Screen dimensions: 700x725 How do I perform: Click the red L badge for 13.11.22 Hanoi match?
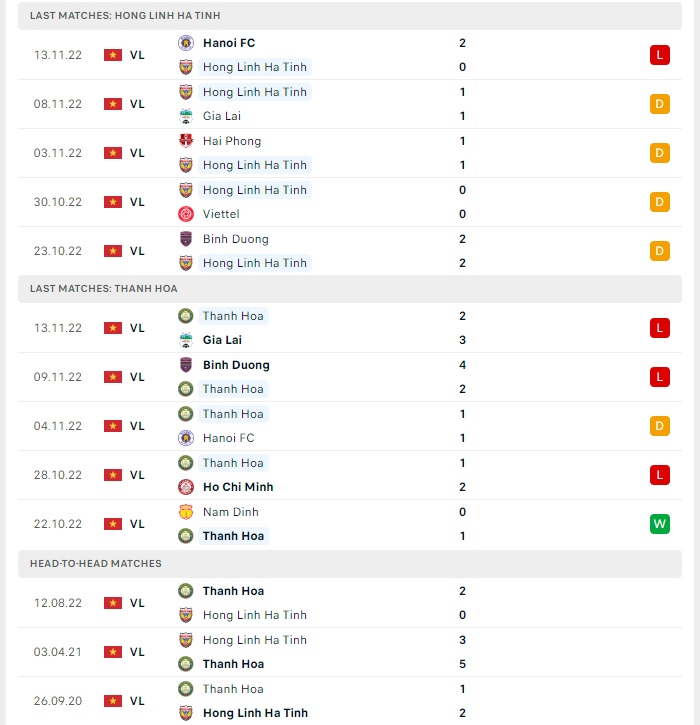click(x=659, y=55)
